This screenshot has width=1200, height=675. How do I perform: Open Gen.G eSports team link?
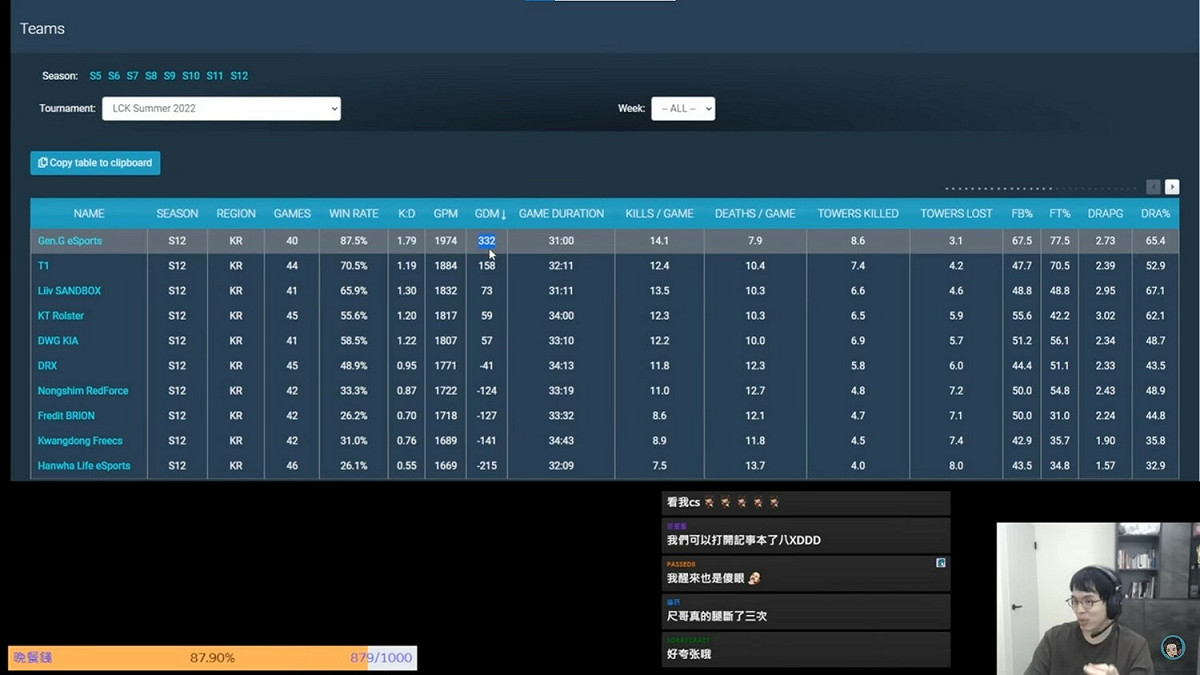(70, 241)
